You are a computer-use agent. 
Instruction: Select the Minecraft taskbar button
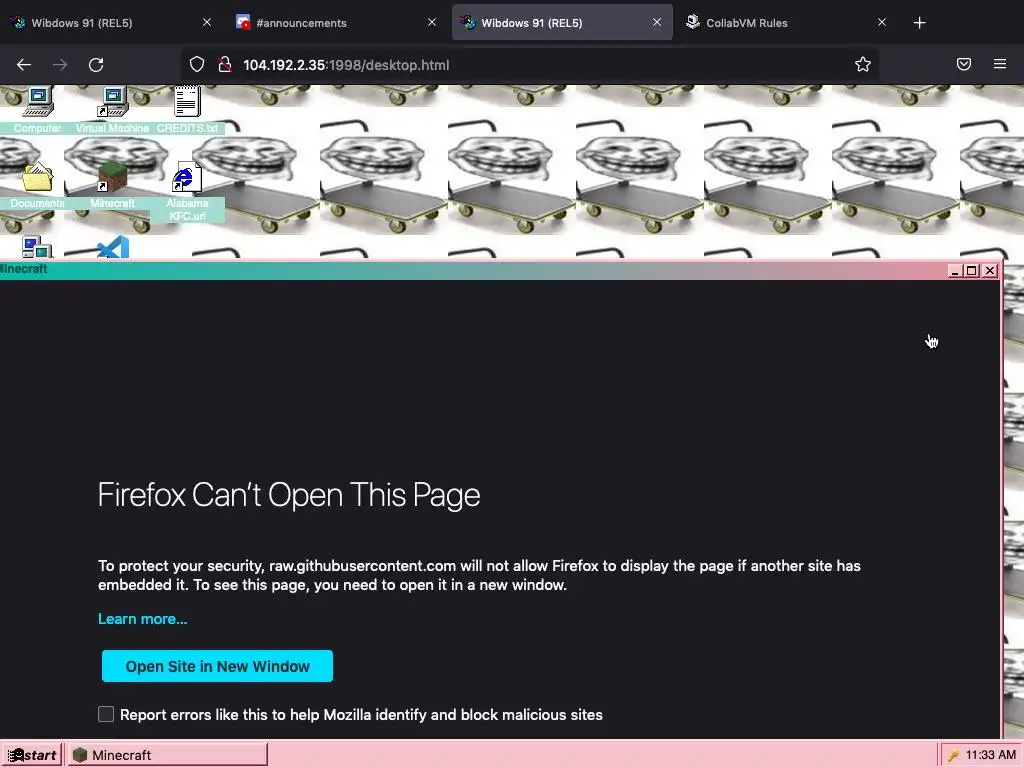(167, 755)
